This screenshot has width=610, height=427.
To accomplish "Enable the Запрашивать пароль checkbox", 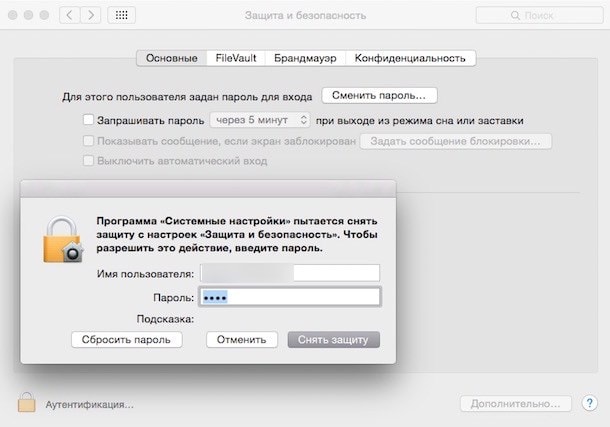I will [88, 119].
